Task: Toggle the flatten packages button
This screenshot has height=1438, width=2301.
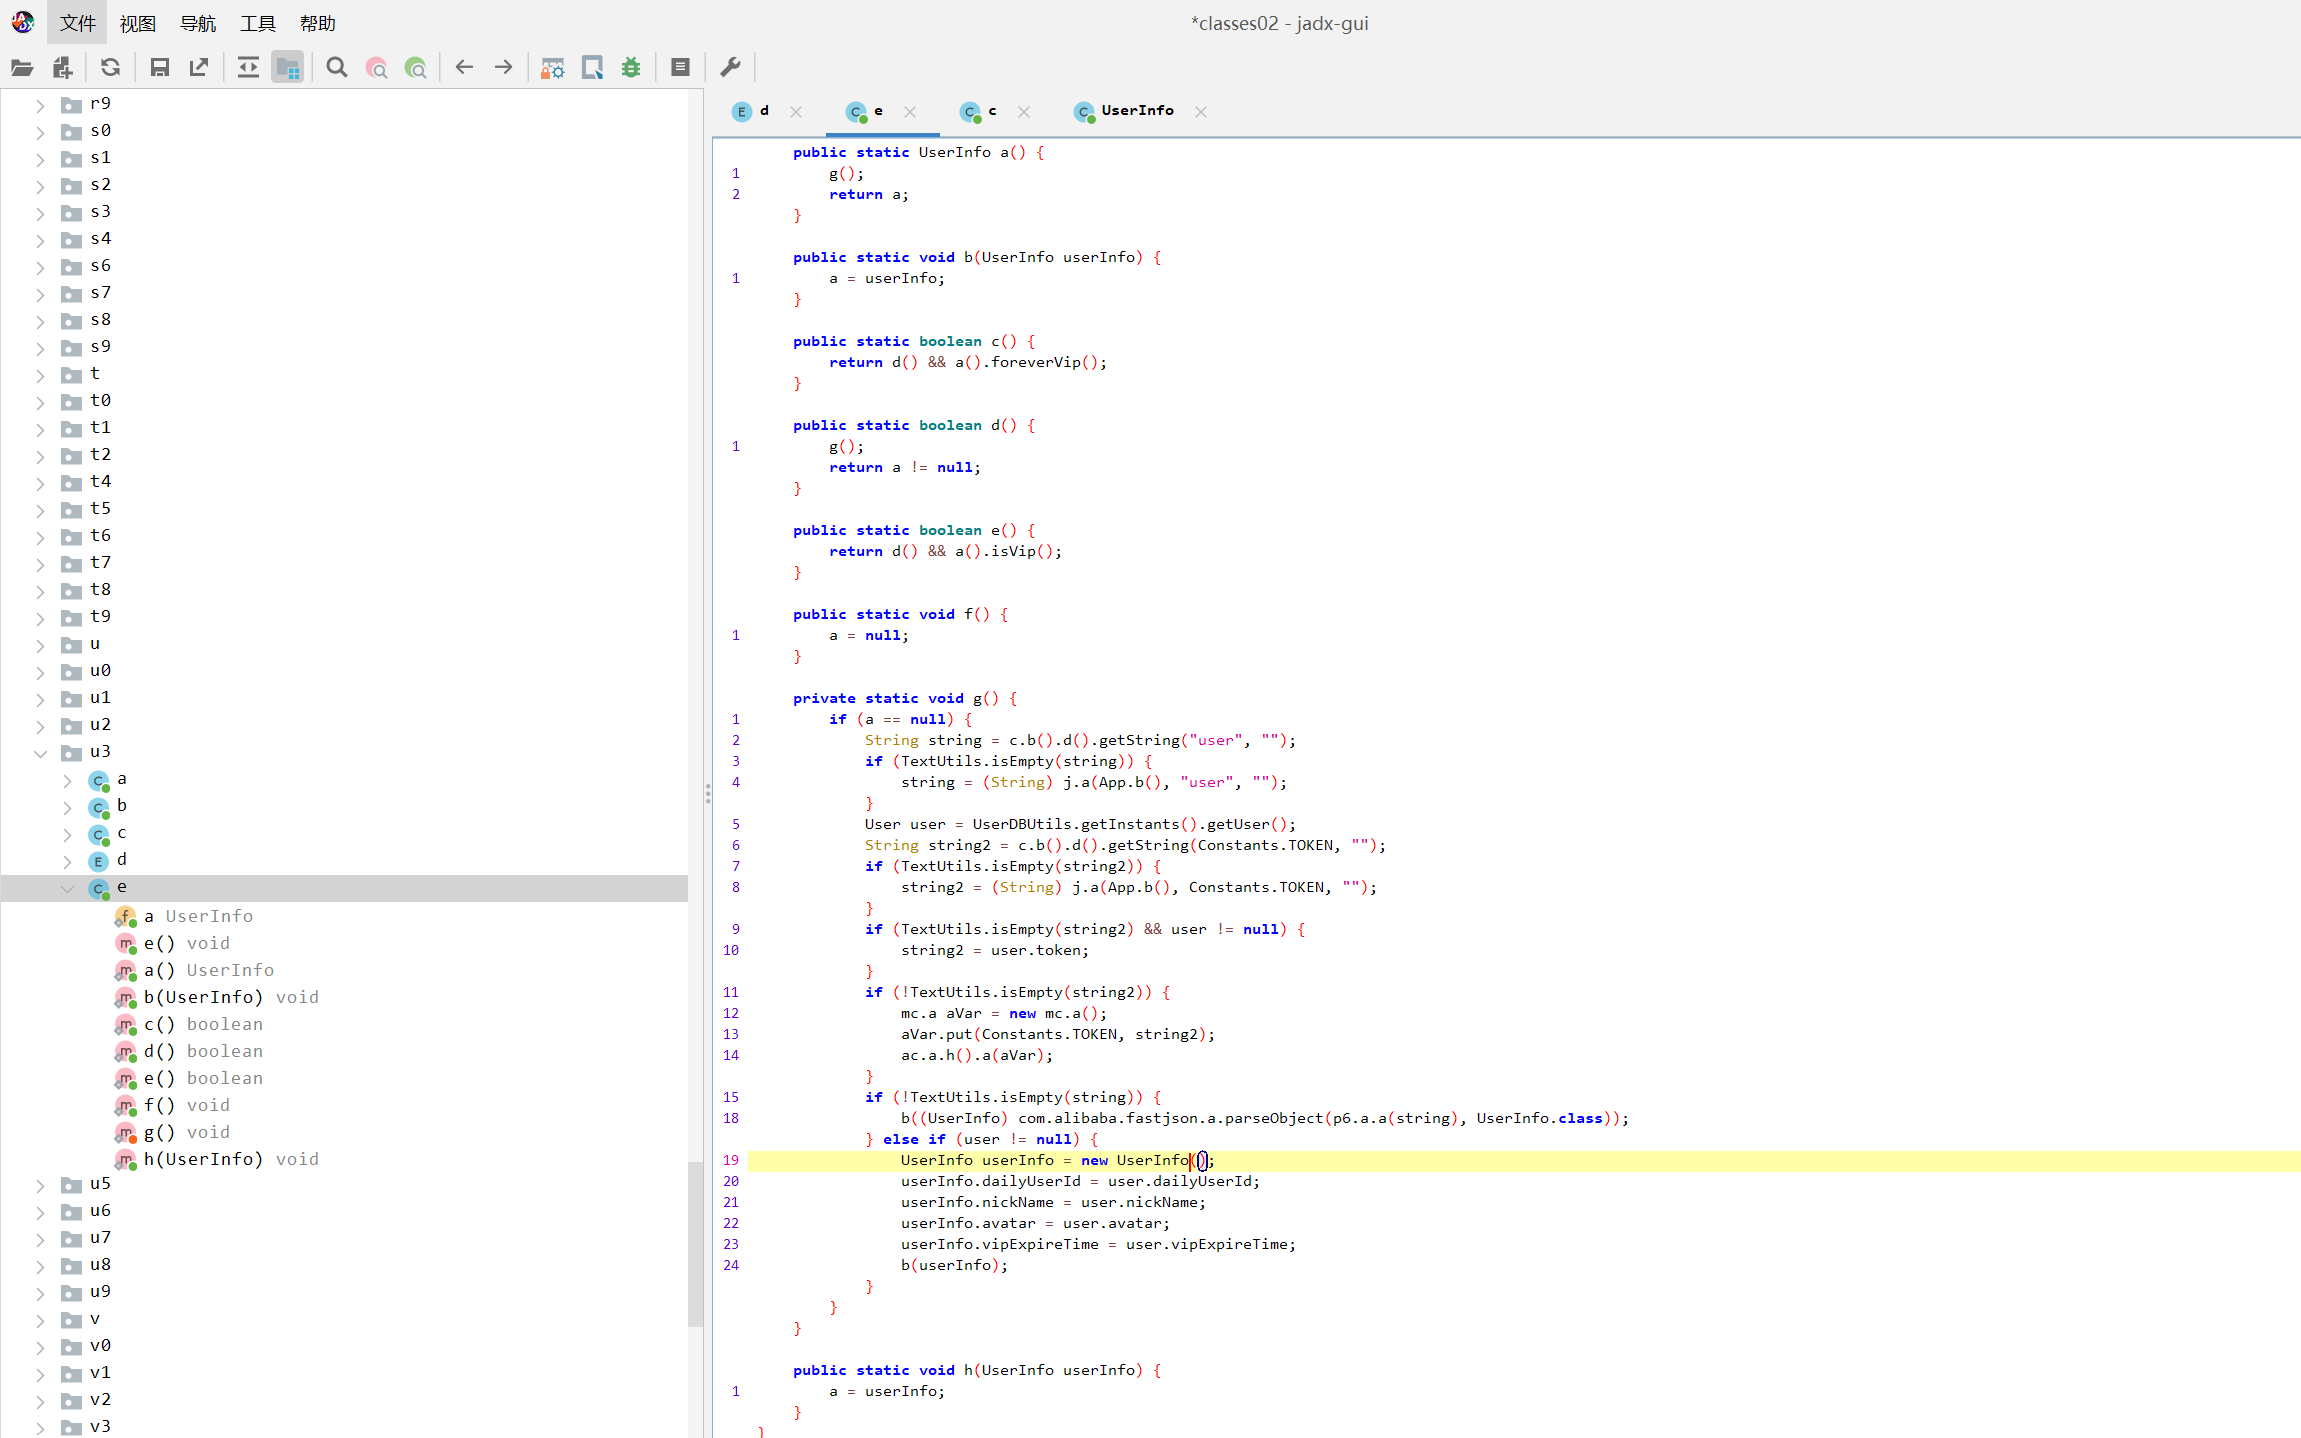Action: coord(287,68)
